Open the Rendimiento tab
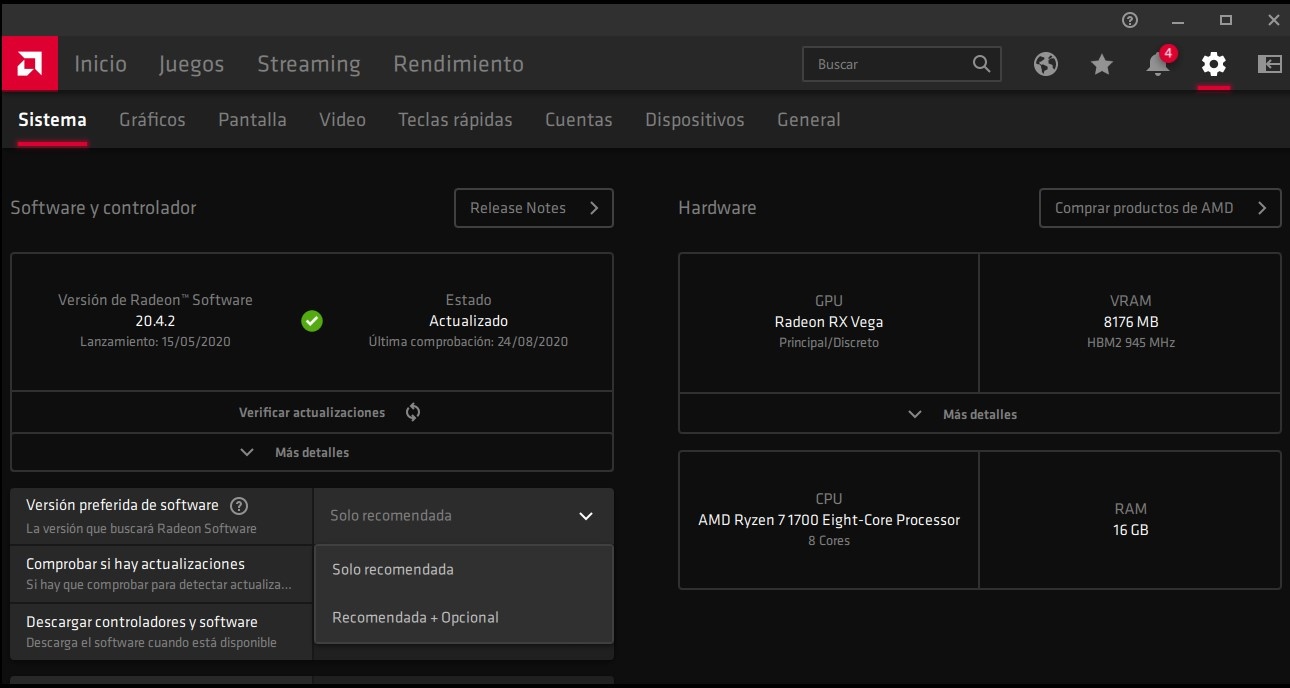This screenshot has height=688, width=1290. [459, 64]
